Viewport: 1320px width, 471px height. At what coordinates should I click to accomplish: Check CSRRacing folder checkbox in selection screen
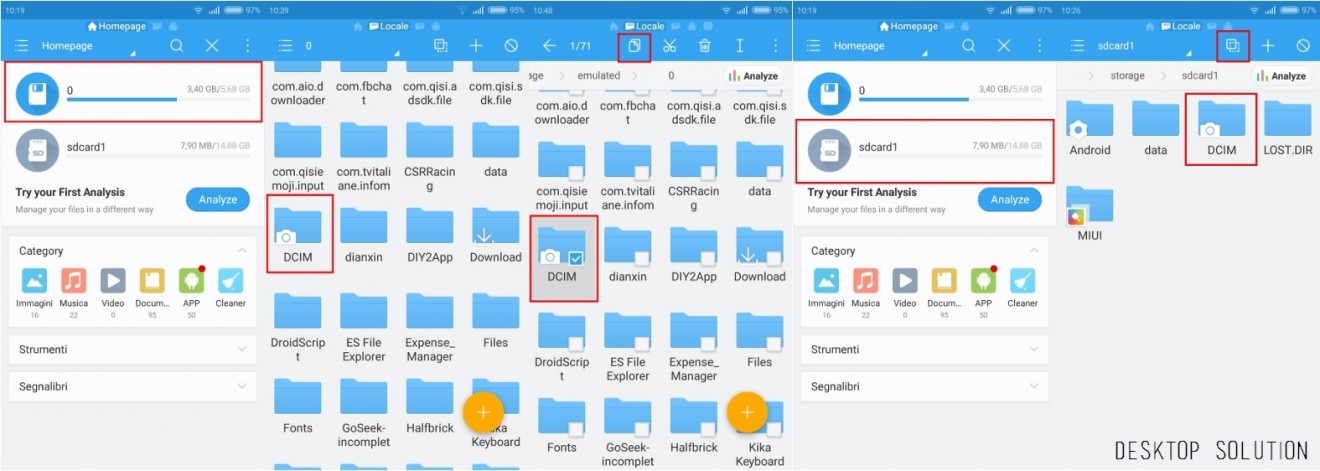708,172
